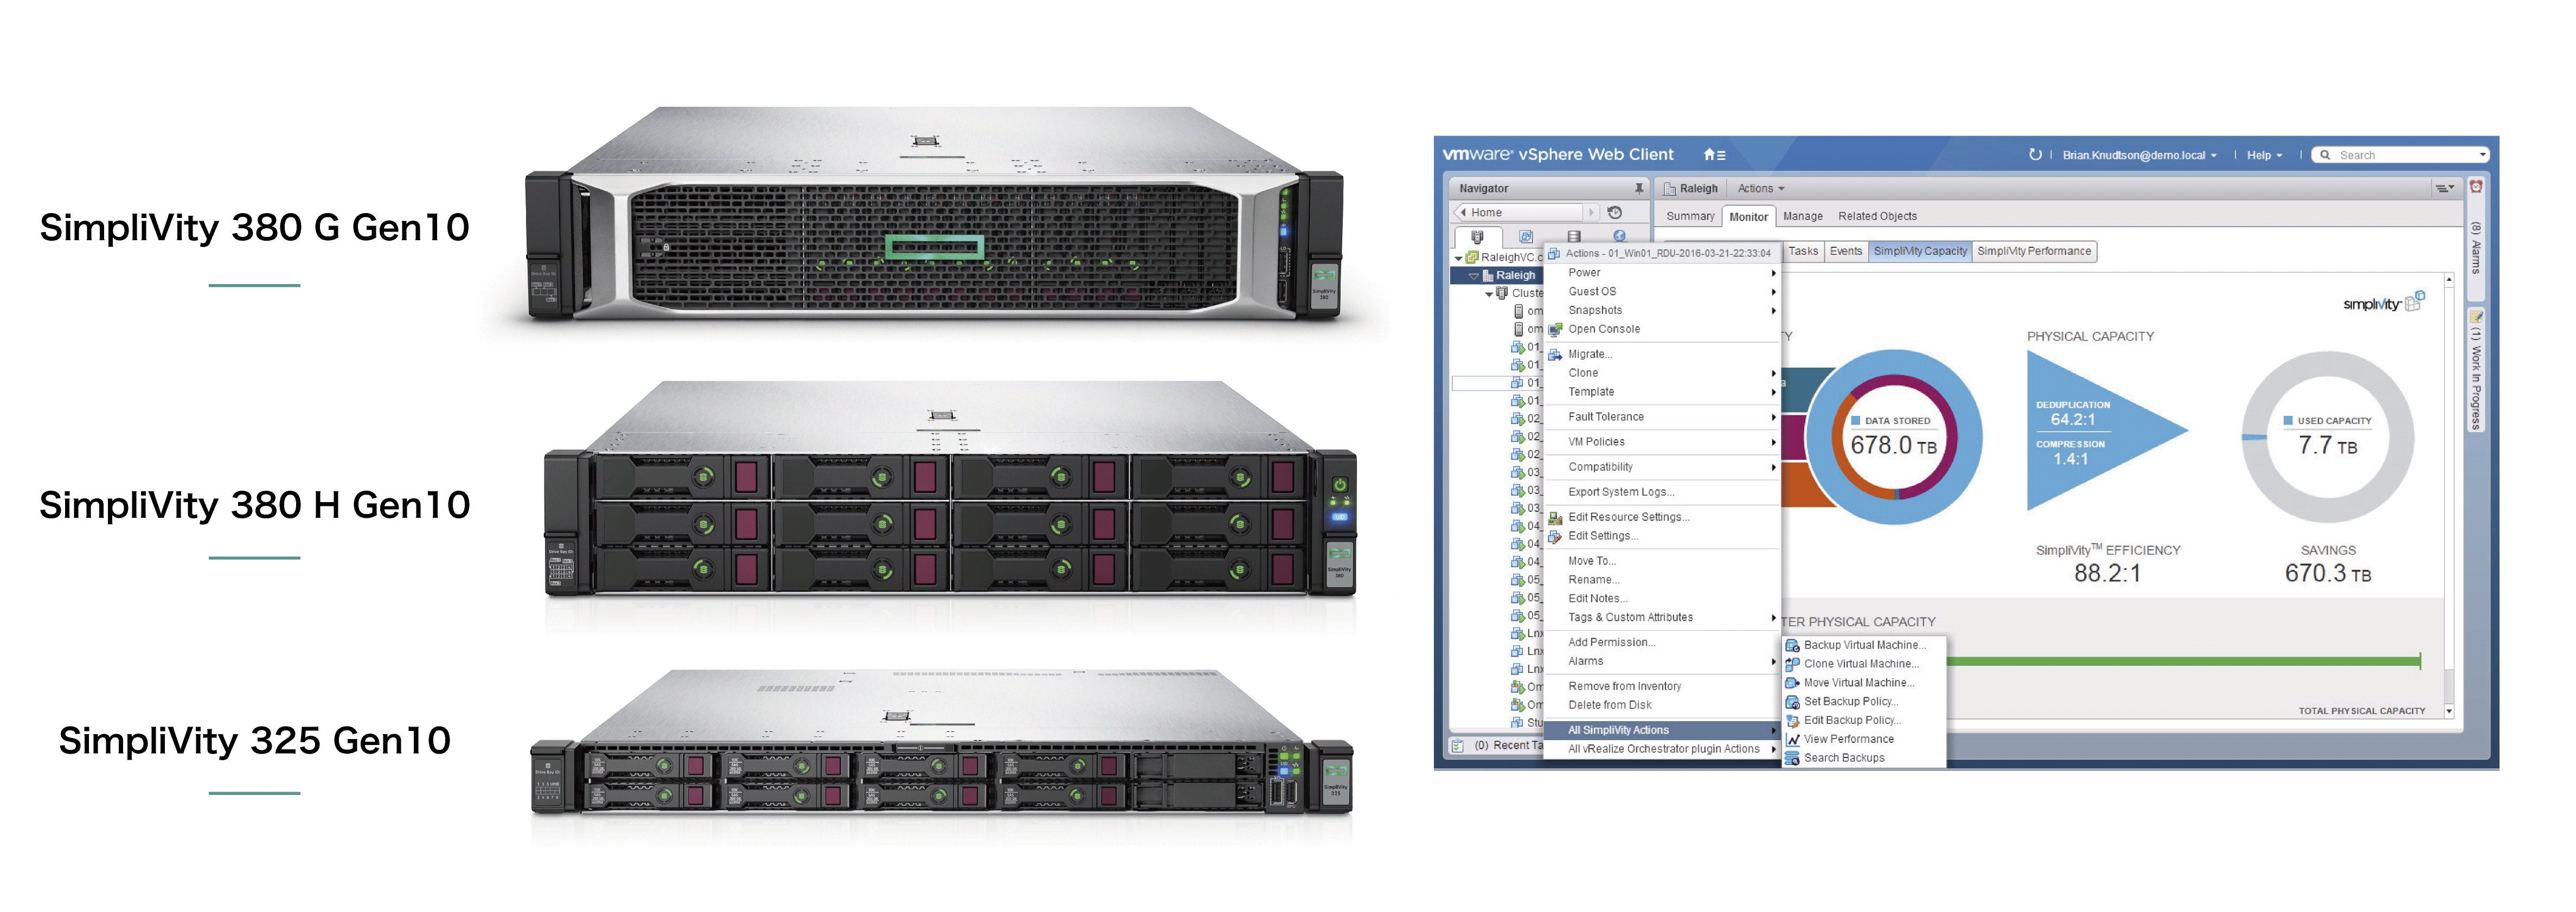Viewport: 2576px width, 912px height.
Task: Open the VMs and Templates inventory tab icon
Action: tap(1526, 237)
